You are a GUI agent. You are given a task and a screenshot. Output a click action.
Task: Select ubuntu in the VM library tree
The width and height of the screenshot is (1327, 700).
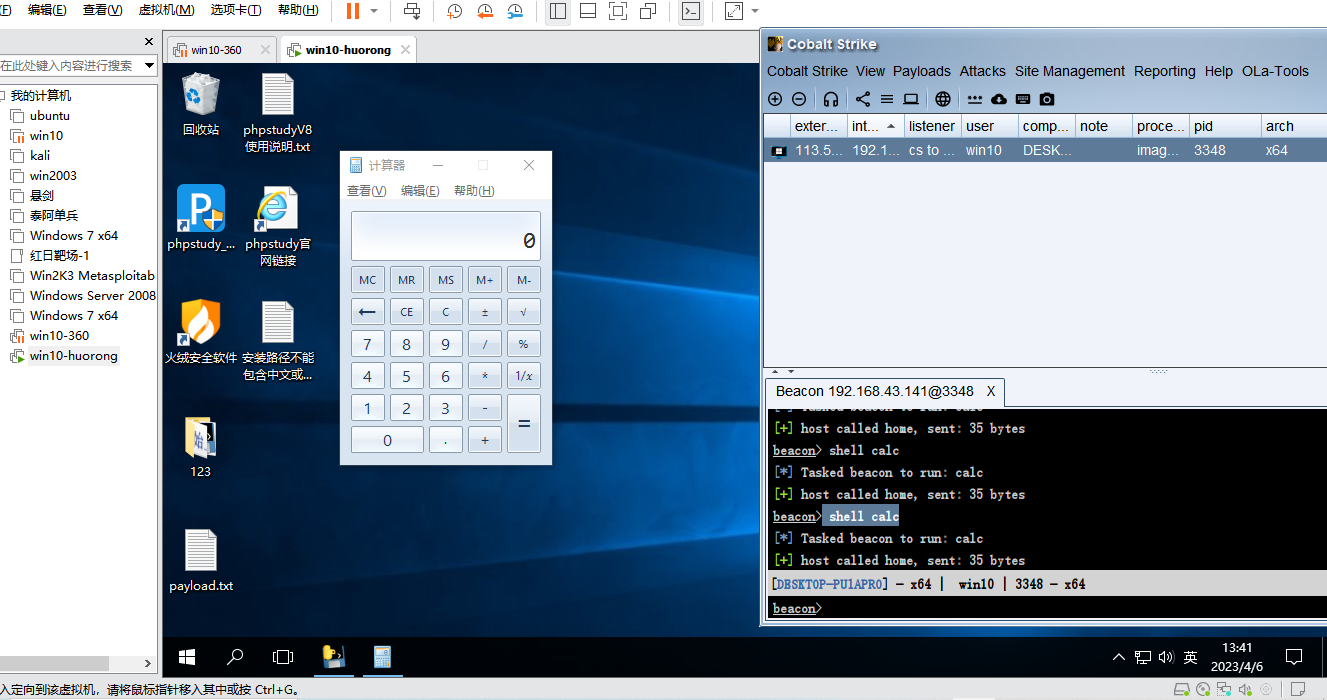[x=50, y=115]
